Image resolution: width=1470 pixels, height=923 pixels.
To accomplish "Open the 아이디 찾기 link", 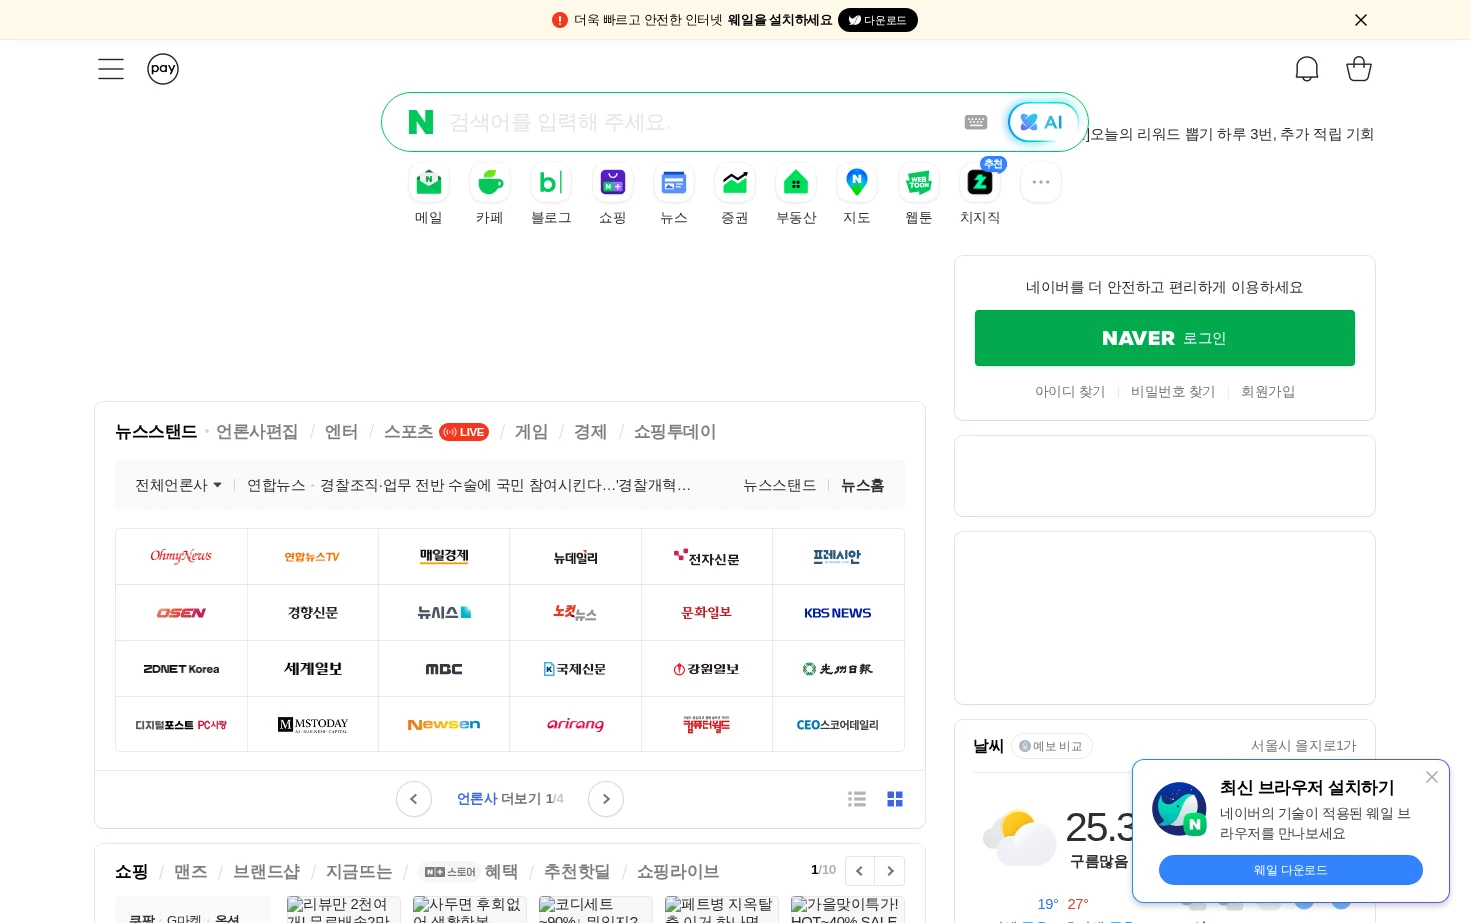I will tap(1070, 392).
